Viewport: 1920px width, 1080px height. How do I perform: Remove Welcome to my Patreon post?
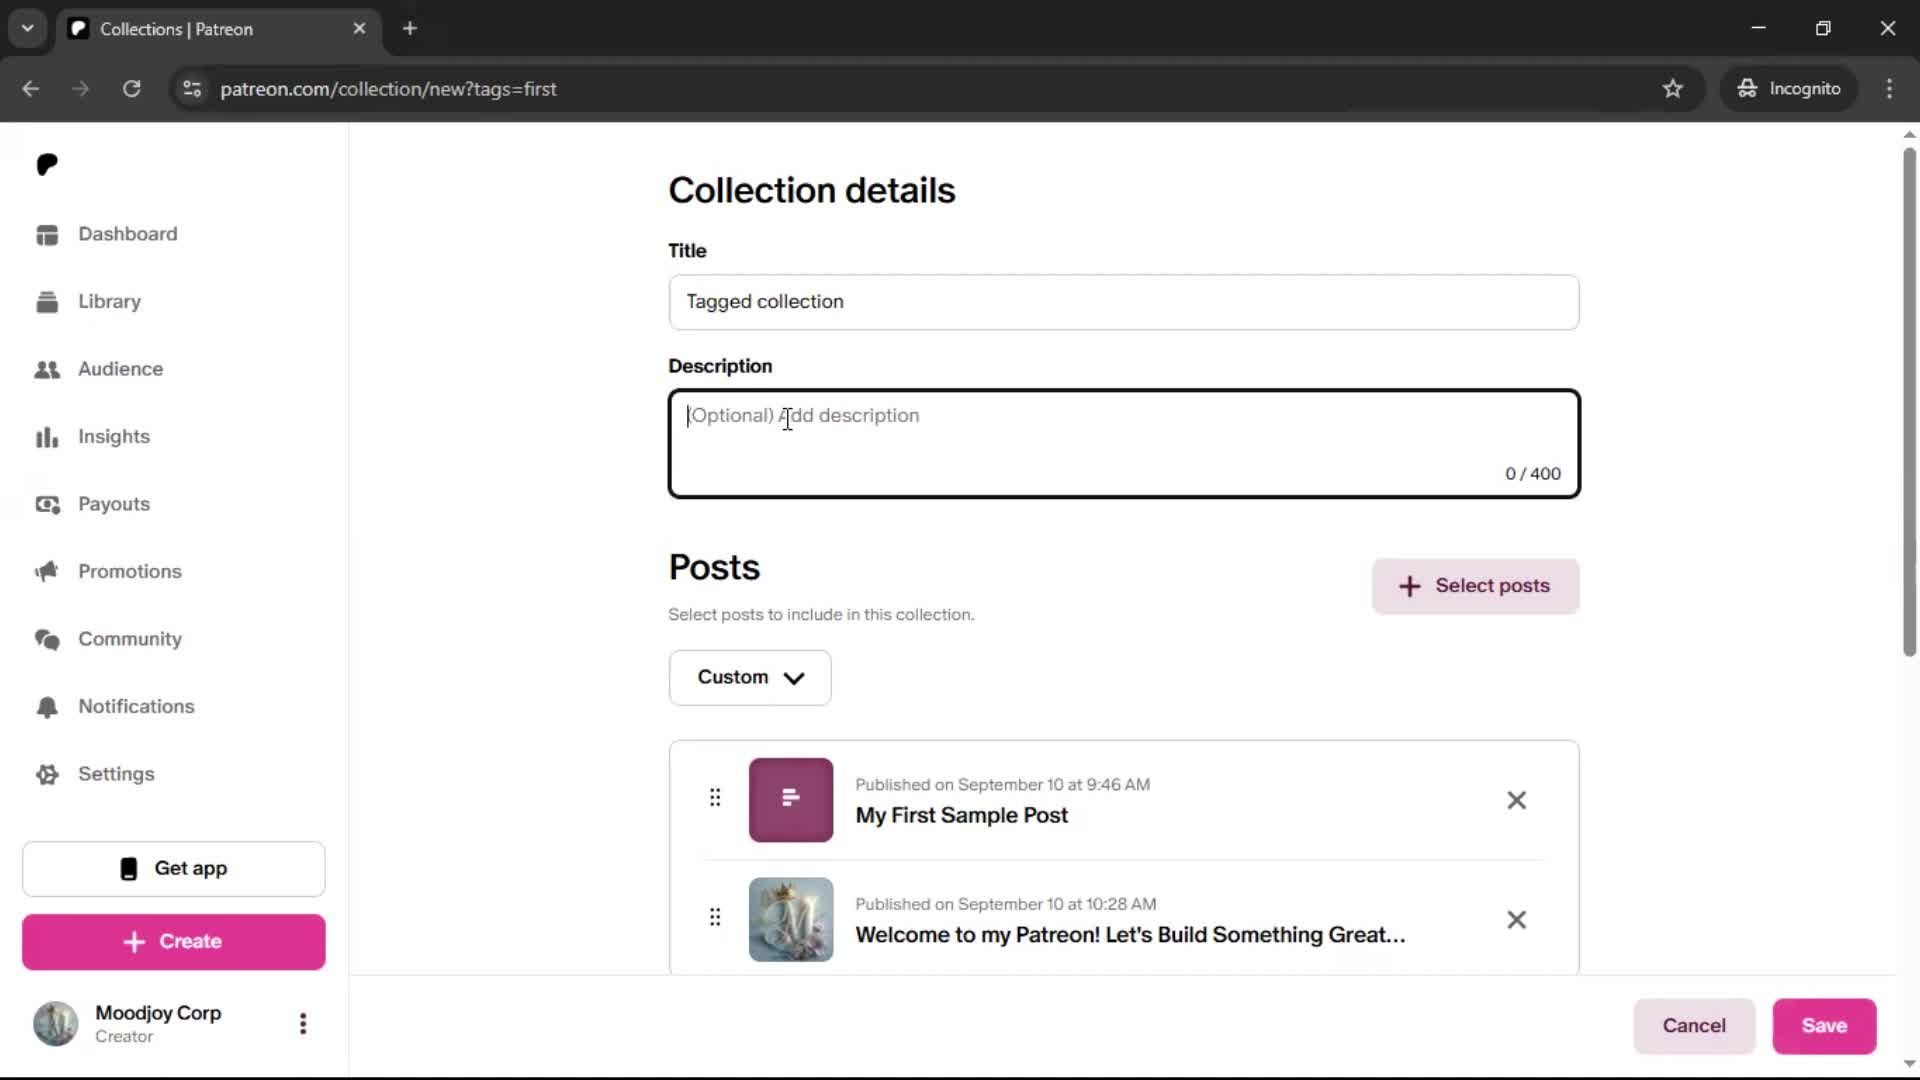tap(1517, 920)
